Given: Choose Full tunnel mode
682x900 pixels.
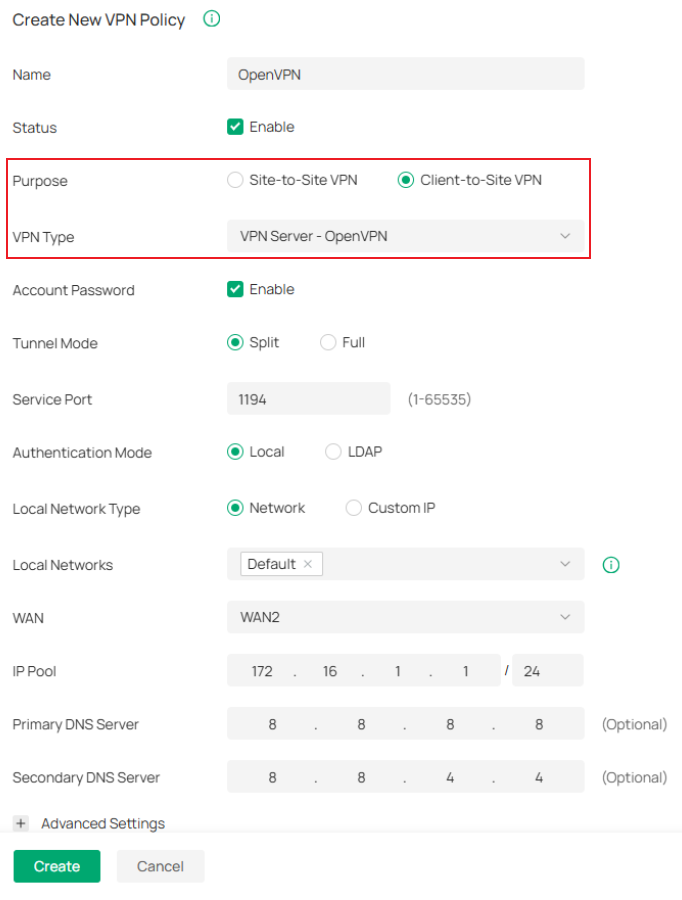Looking at the screenshot, I should tap(328, 342).
